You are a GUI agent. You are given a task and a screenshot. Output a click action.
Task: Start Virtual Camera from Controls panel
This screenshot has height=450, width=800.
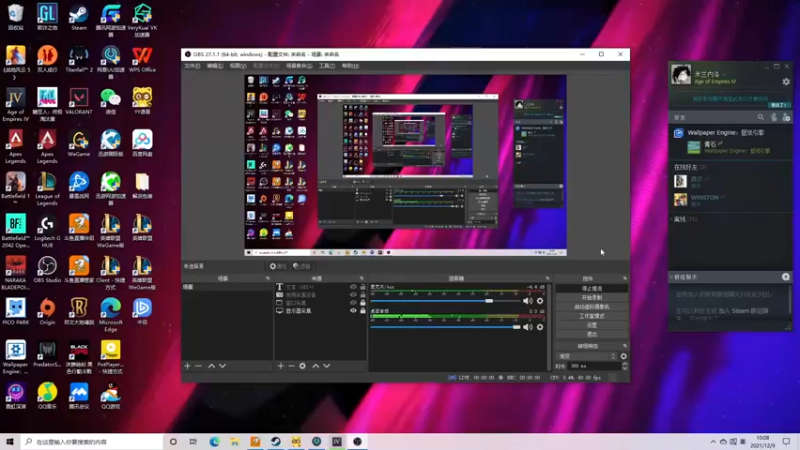point(591,307)
